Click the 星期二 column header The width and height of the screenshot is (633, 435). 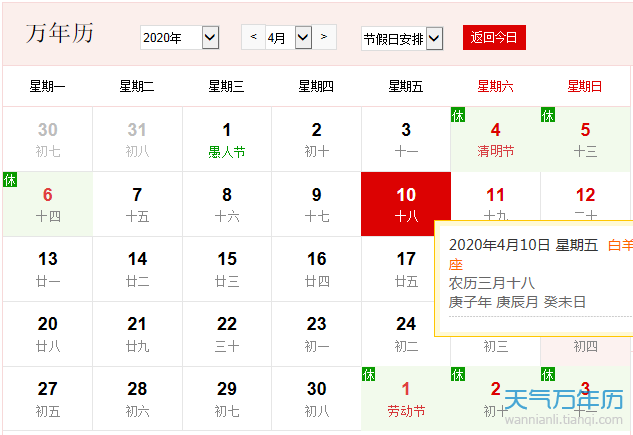137,86
